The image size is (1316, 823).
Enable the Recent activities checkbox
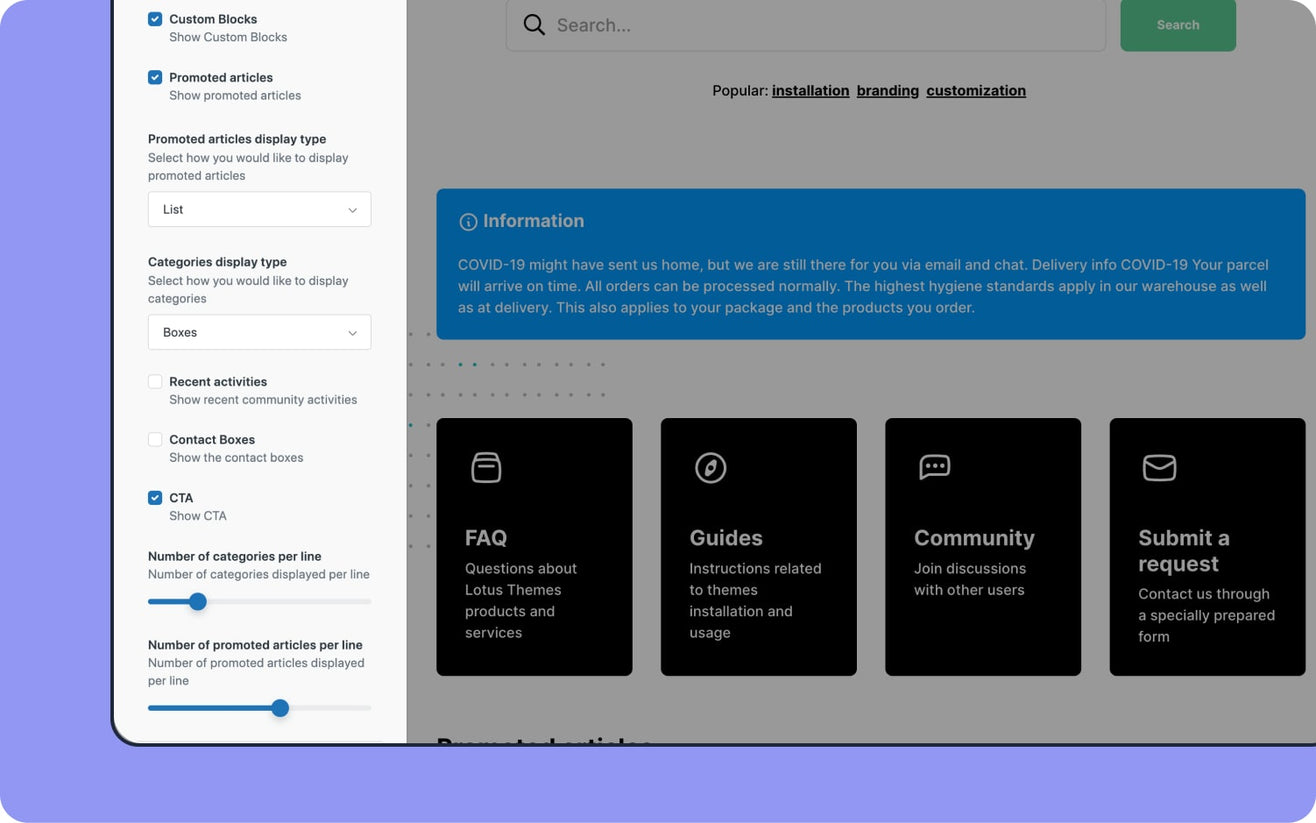[x=155, y=381]
